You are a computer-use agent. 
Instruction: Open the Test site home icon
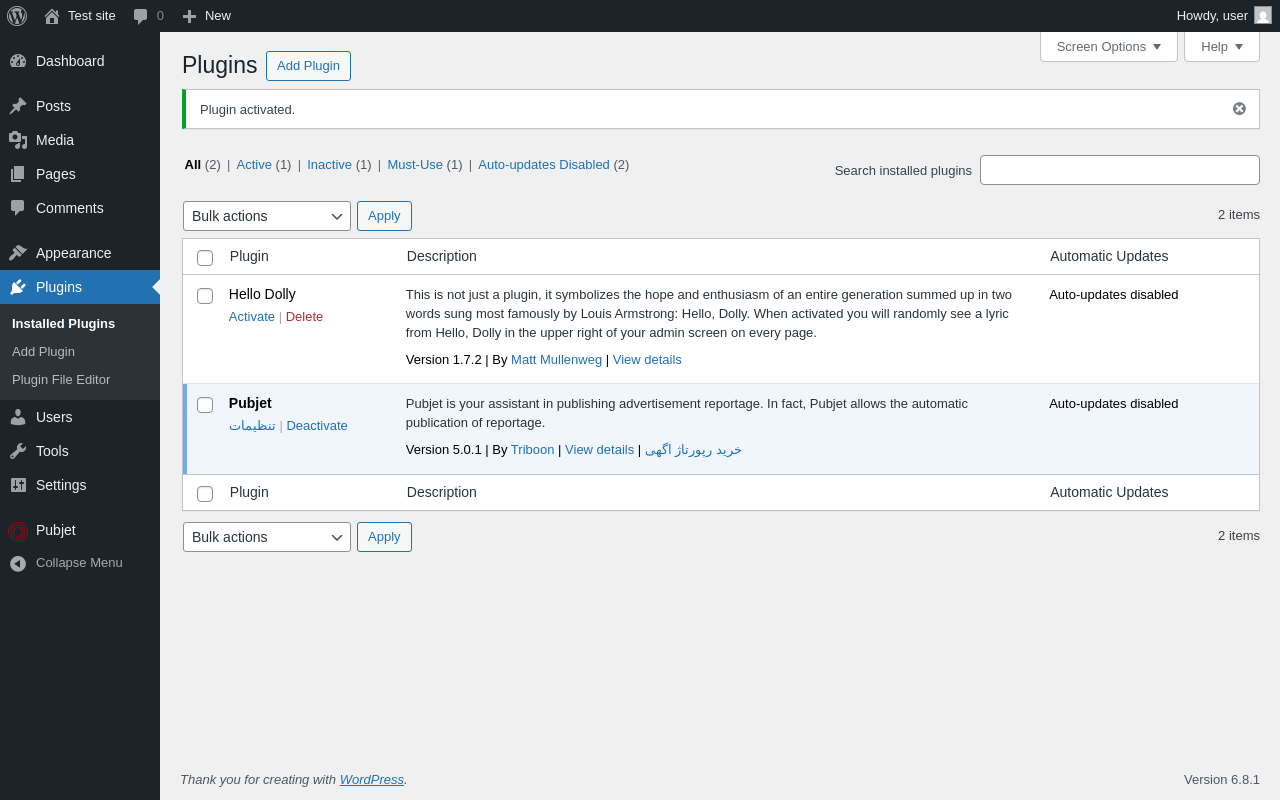click(x=52, y=16)
